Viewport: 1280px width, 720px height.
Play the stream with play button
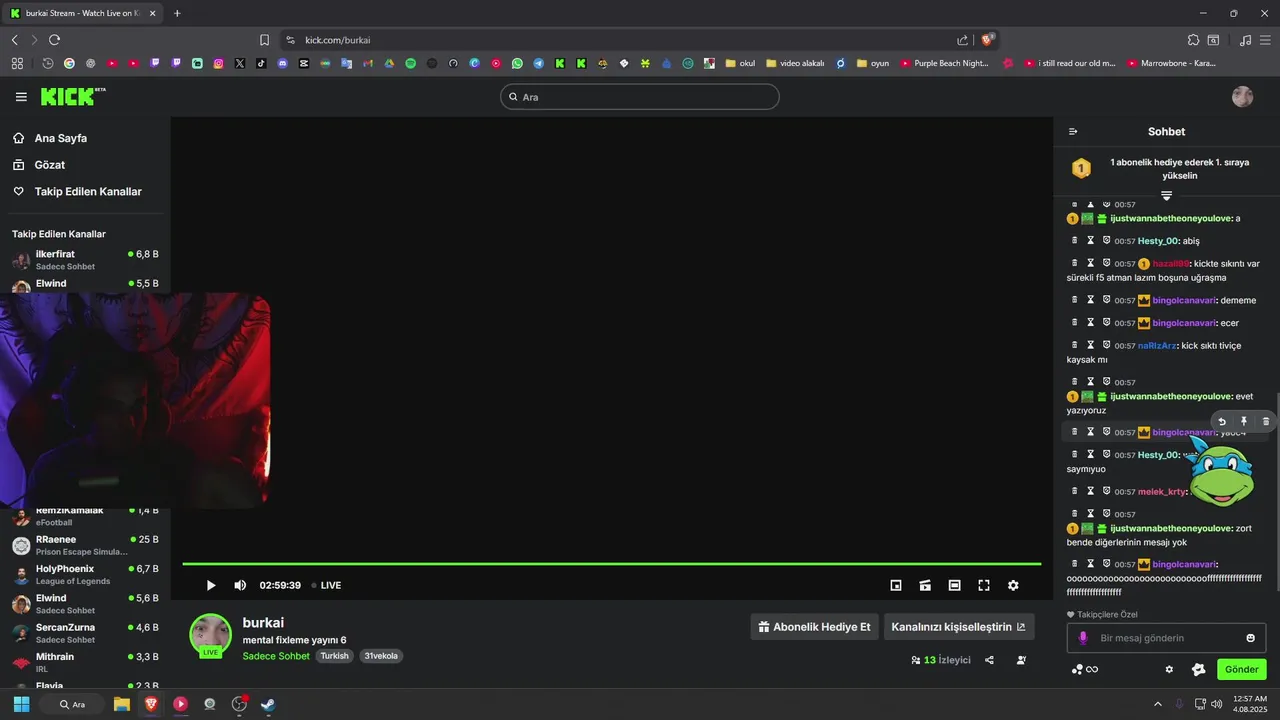(x=210, y=585)
